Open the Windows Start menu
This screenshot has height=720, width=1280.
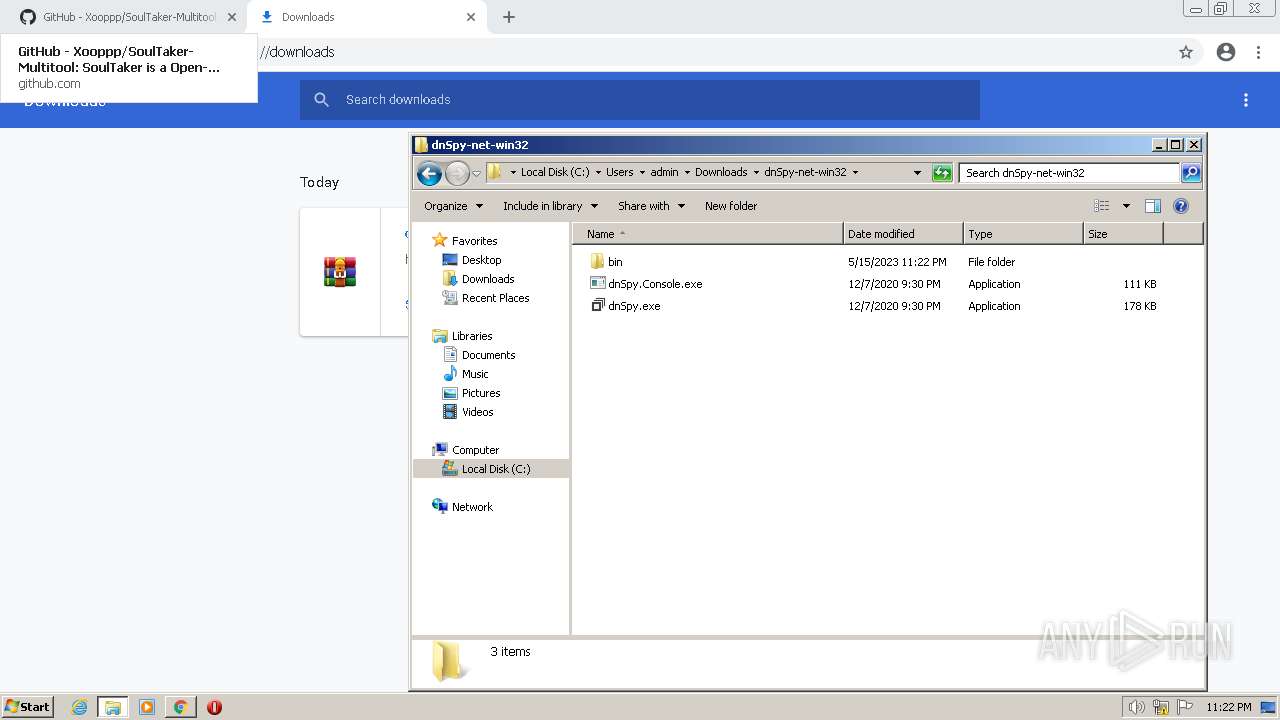pos(28,706)
